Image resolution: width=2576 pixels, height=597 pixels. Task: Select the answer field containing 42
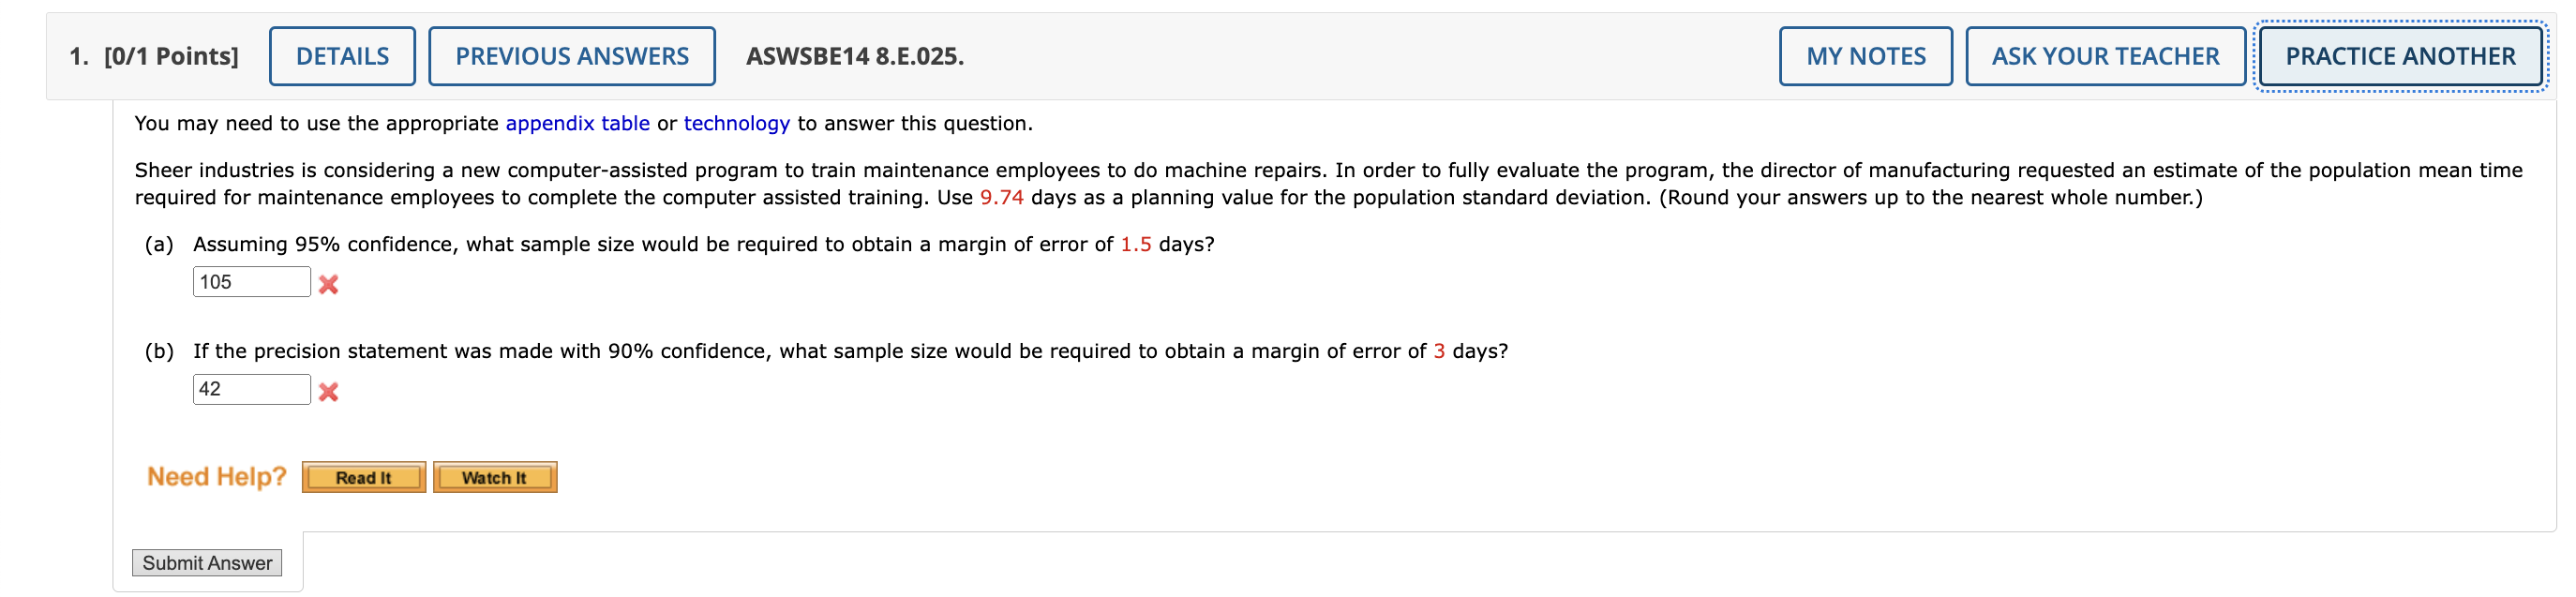[x=252, y=390]
